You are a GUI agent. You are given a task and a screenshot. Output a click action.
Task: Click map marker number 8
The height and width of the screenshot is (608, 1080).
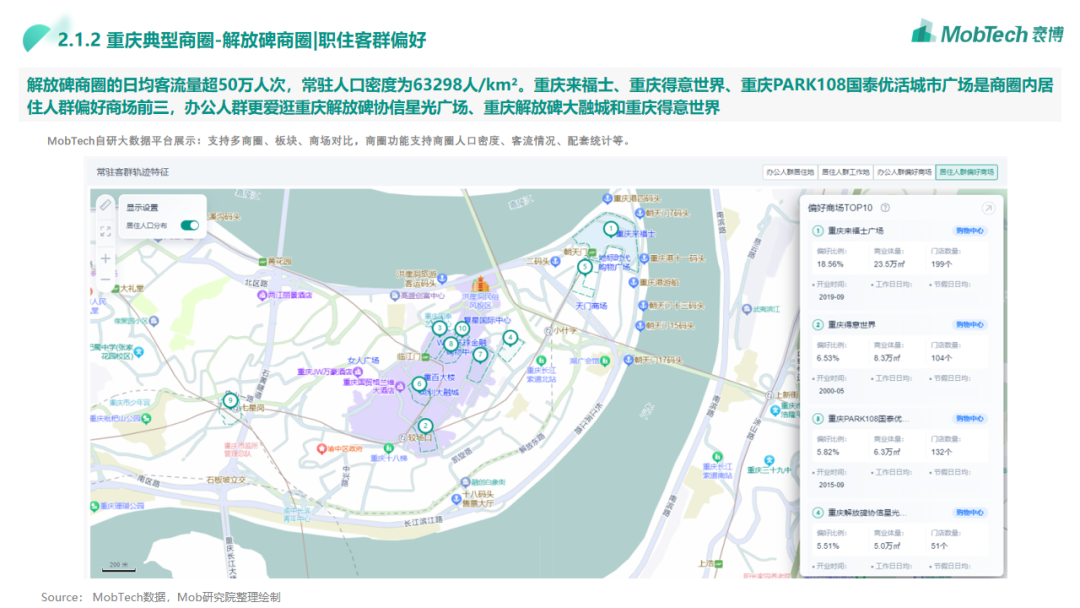pyautogui.click(x=450, y=343)
